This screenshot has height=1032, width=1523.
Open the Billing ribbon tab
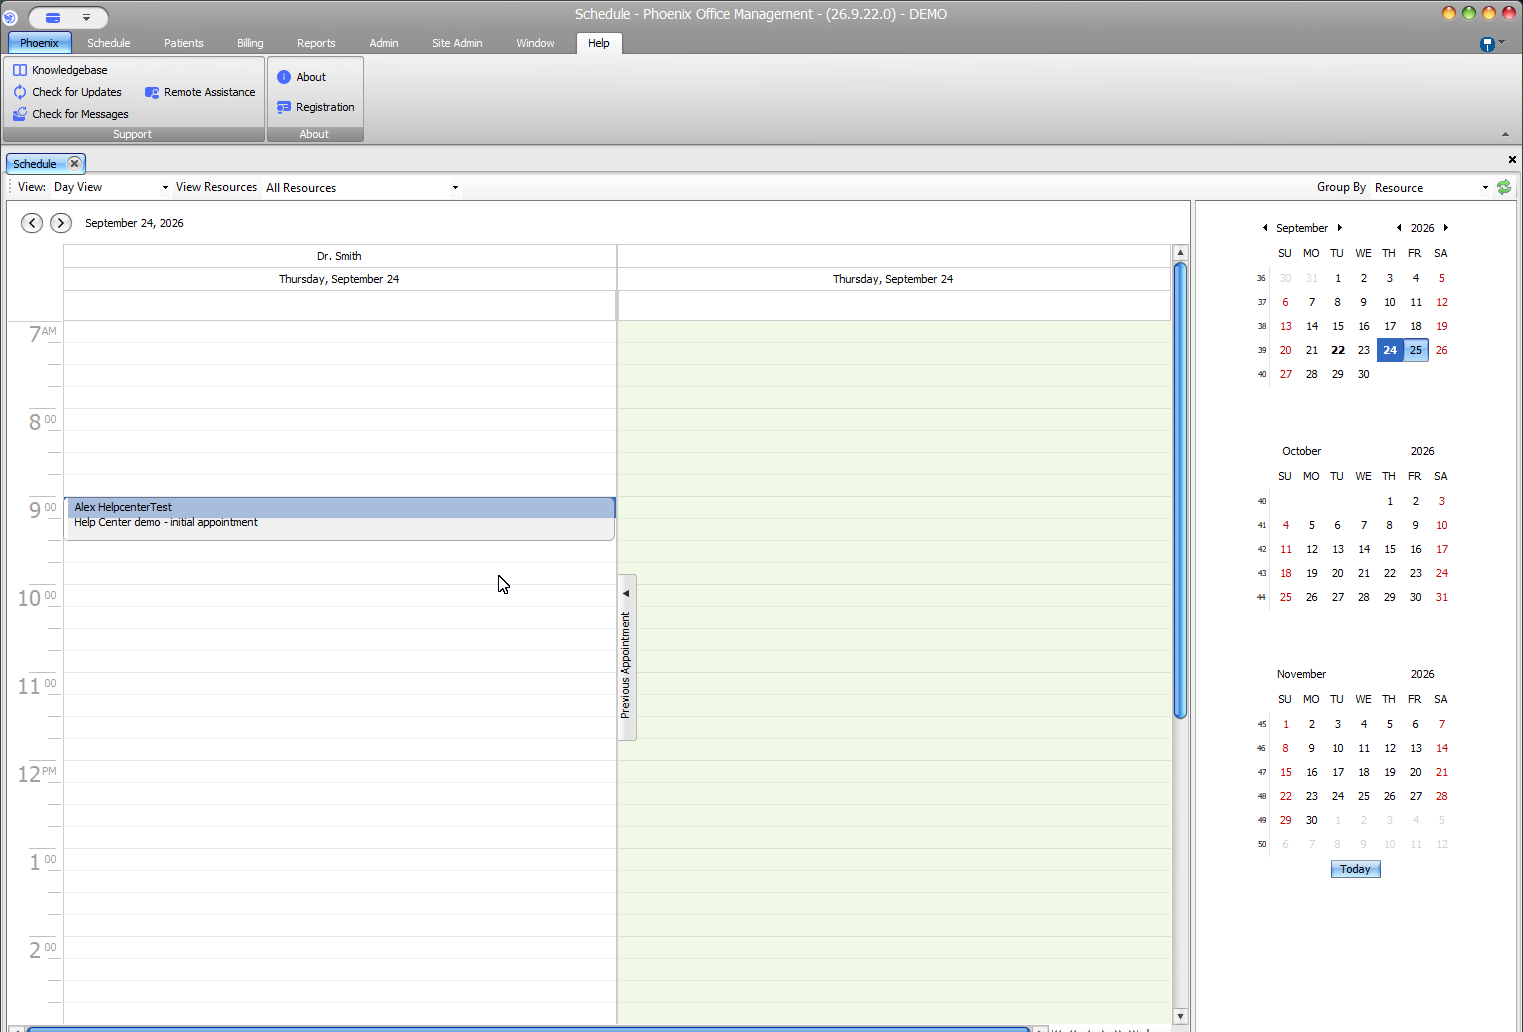(251, 43)
